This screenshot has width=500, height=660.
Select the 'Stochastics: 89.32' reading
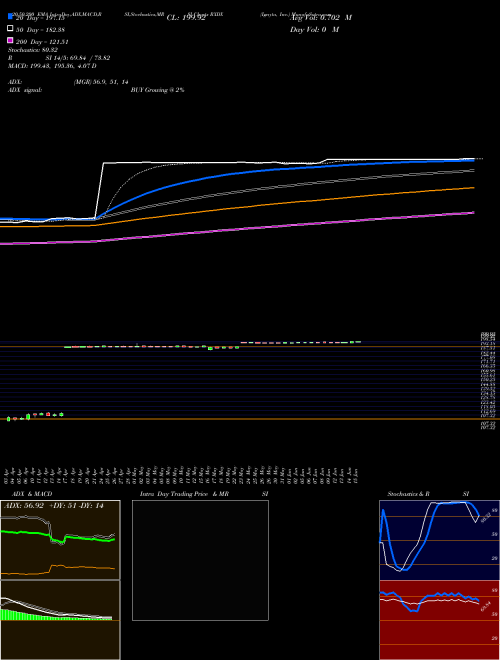[33, 50]
